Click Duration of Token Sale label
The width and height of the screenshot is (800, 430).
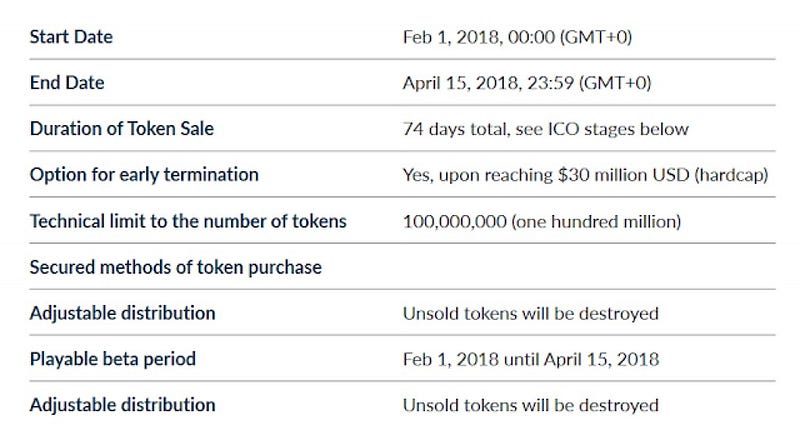(x=121, y=129)
